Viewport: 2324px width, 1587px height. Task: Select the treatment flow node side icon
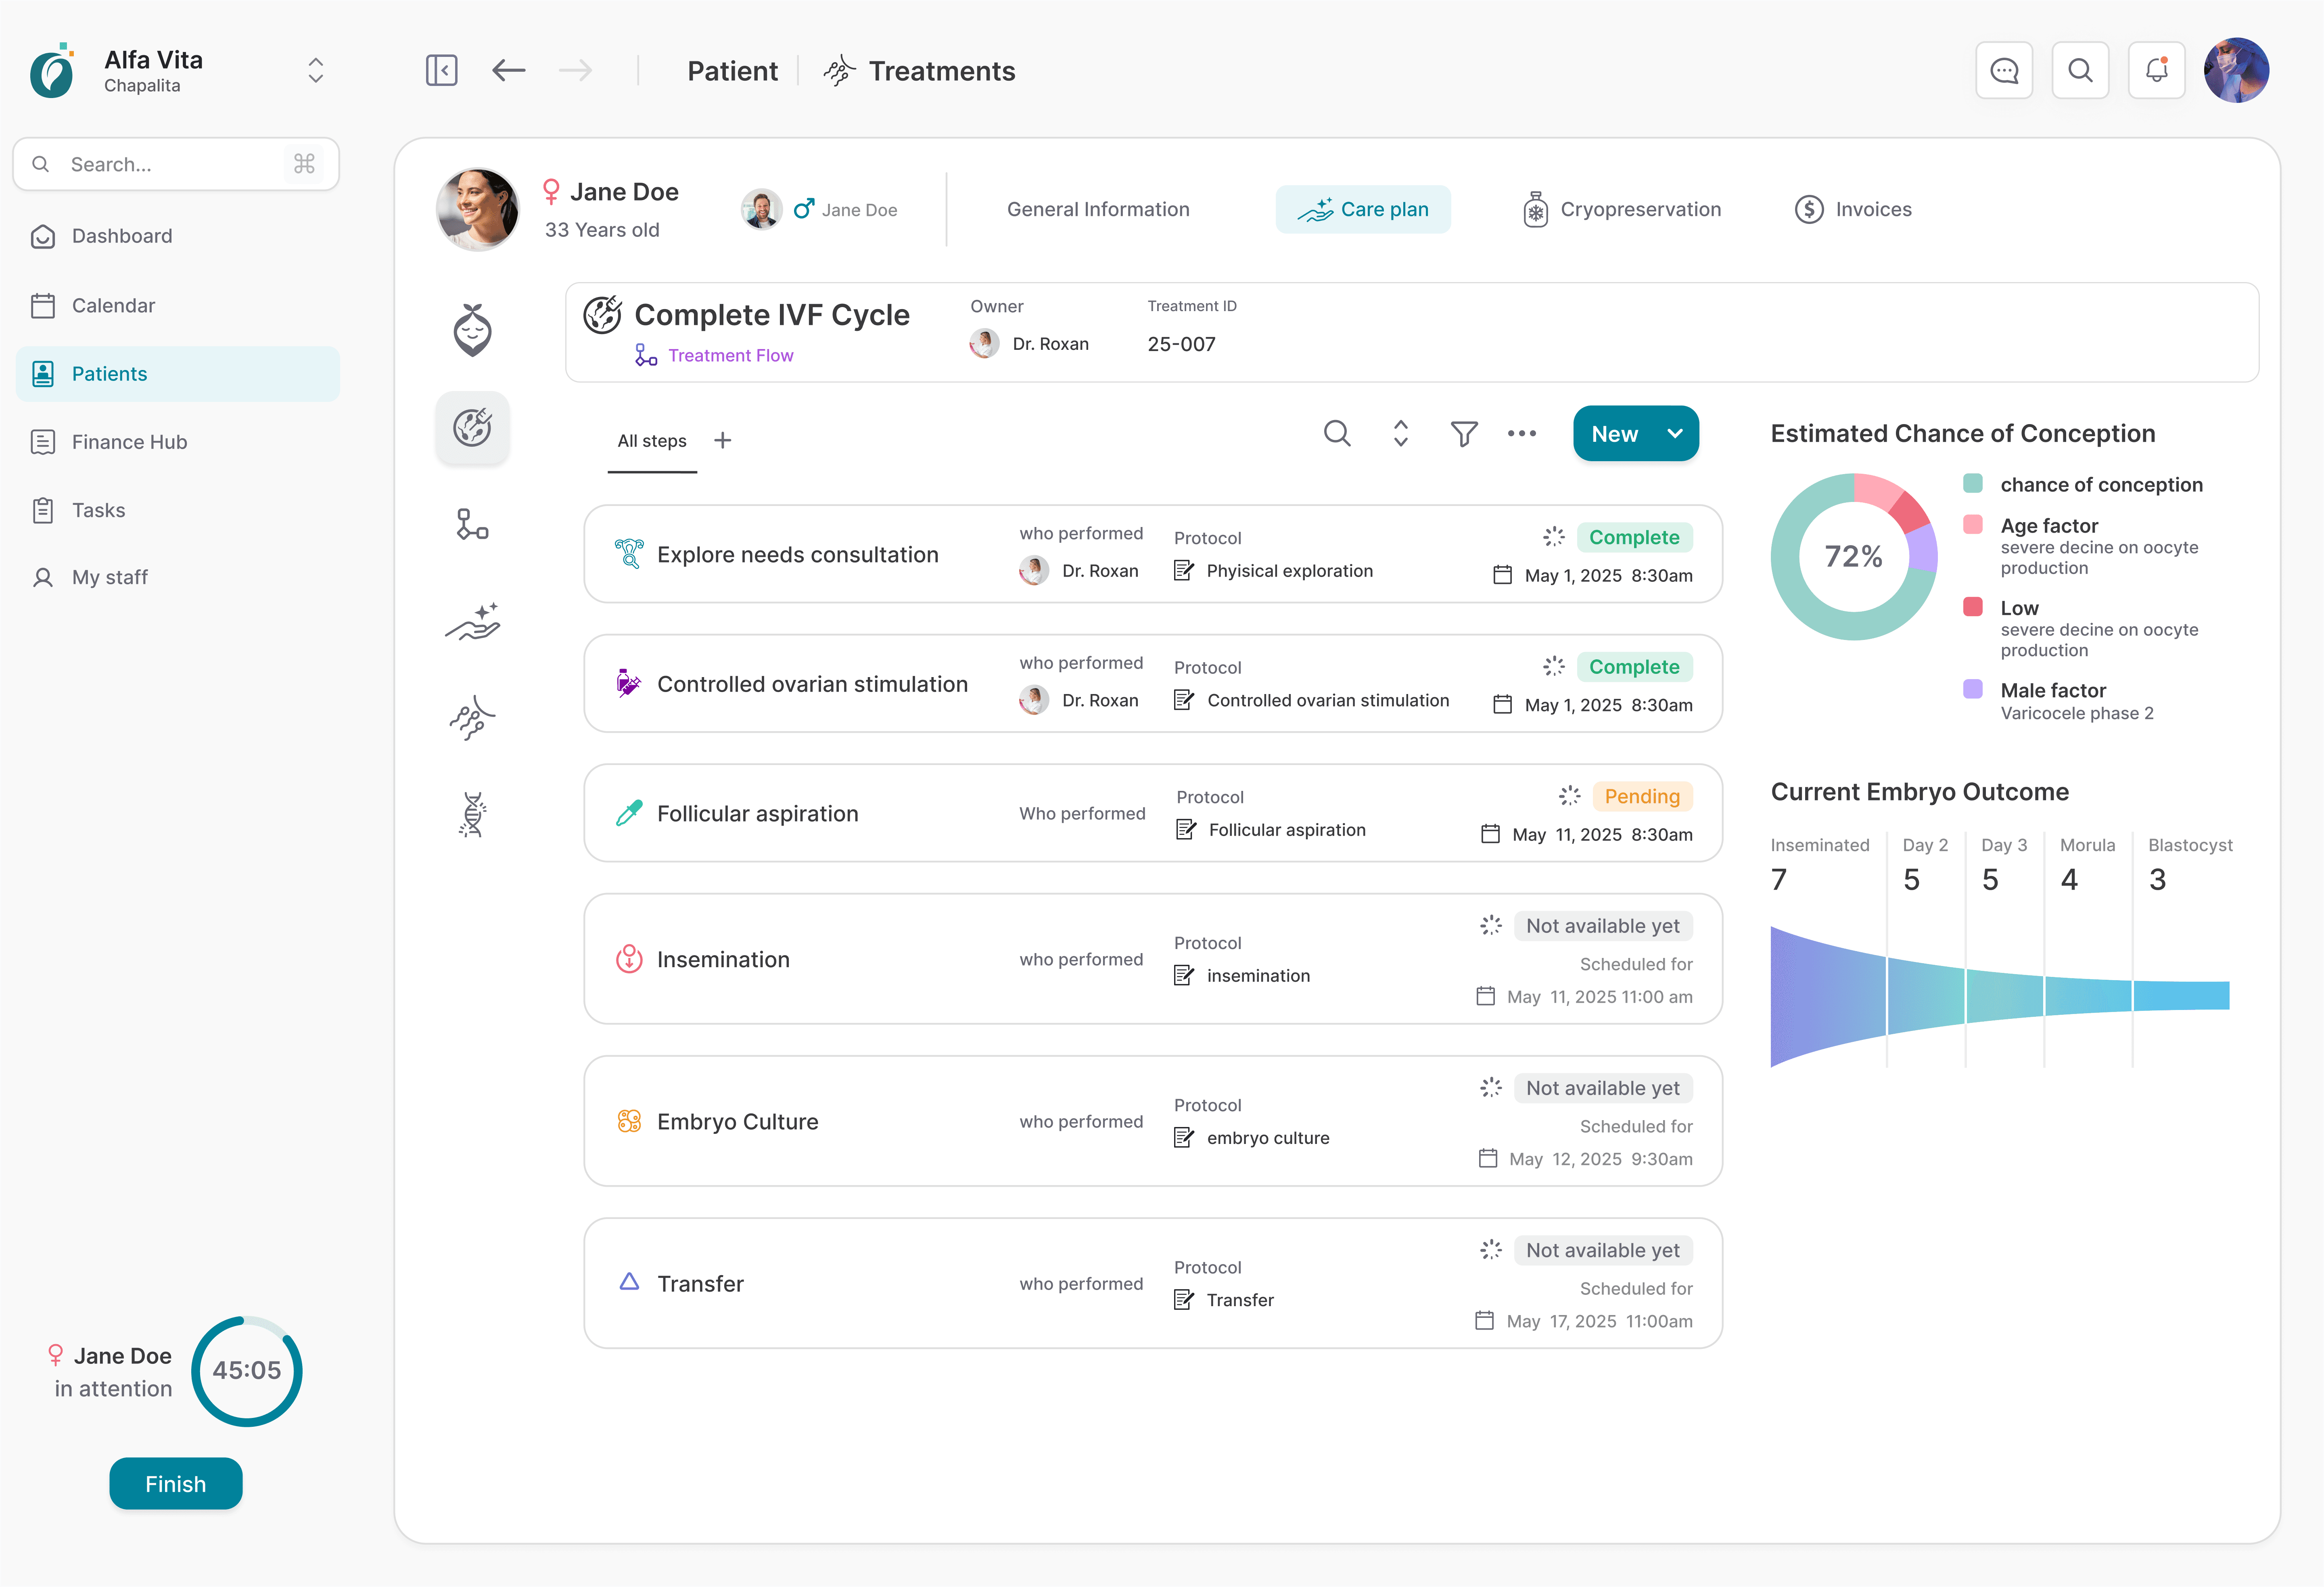tap(472, 524)
